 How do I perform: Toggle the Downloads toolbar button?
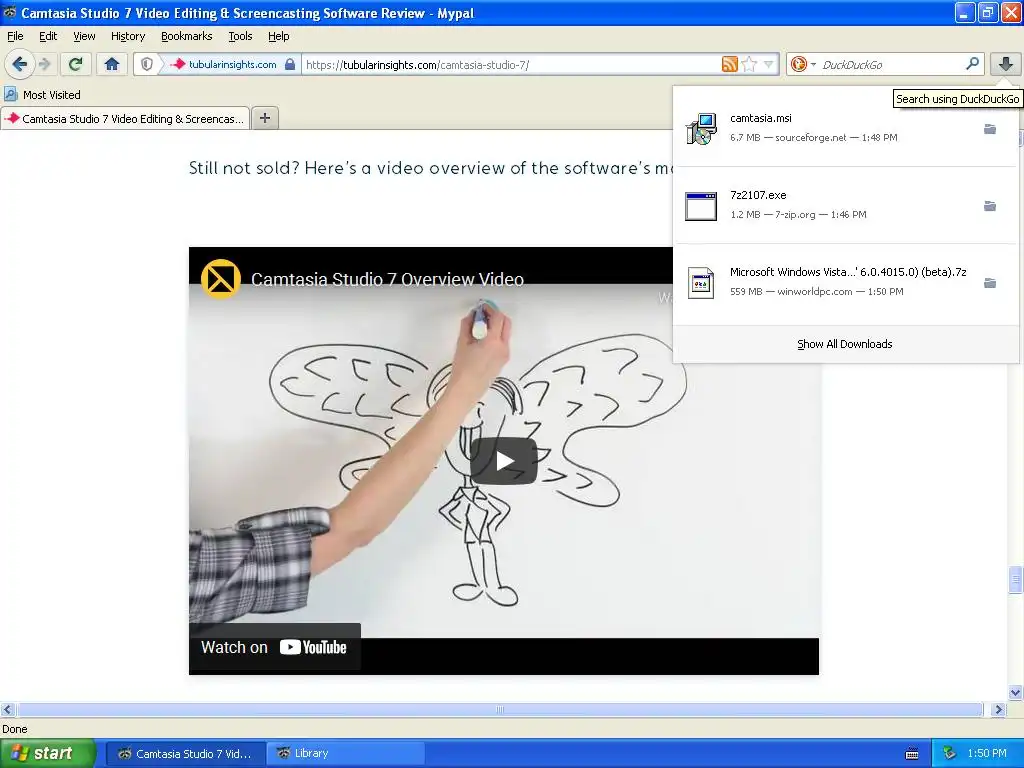(x=1006, y=64)
